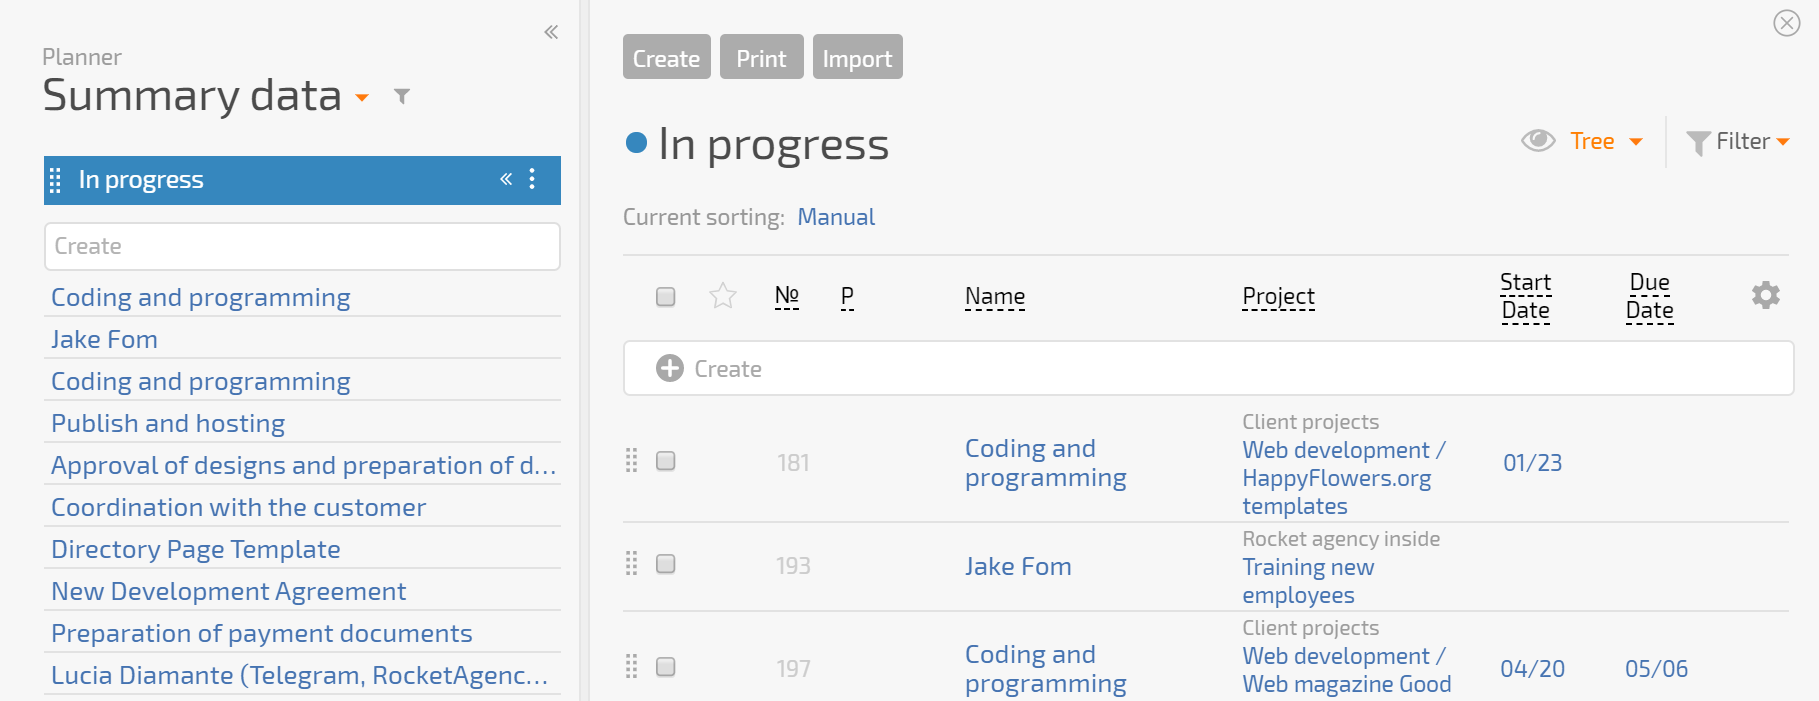
Task: Grab drag handle for task 197
Action: pyautogui.click(x=631, y=666)
